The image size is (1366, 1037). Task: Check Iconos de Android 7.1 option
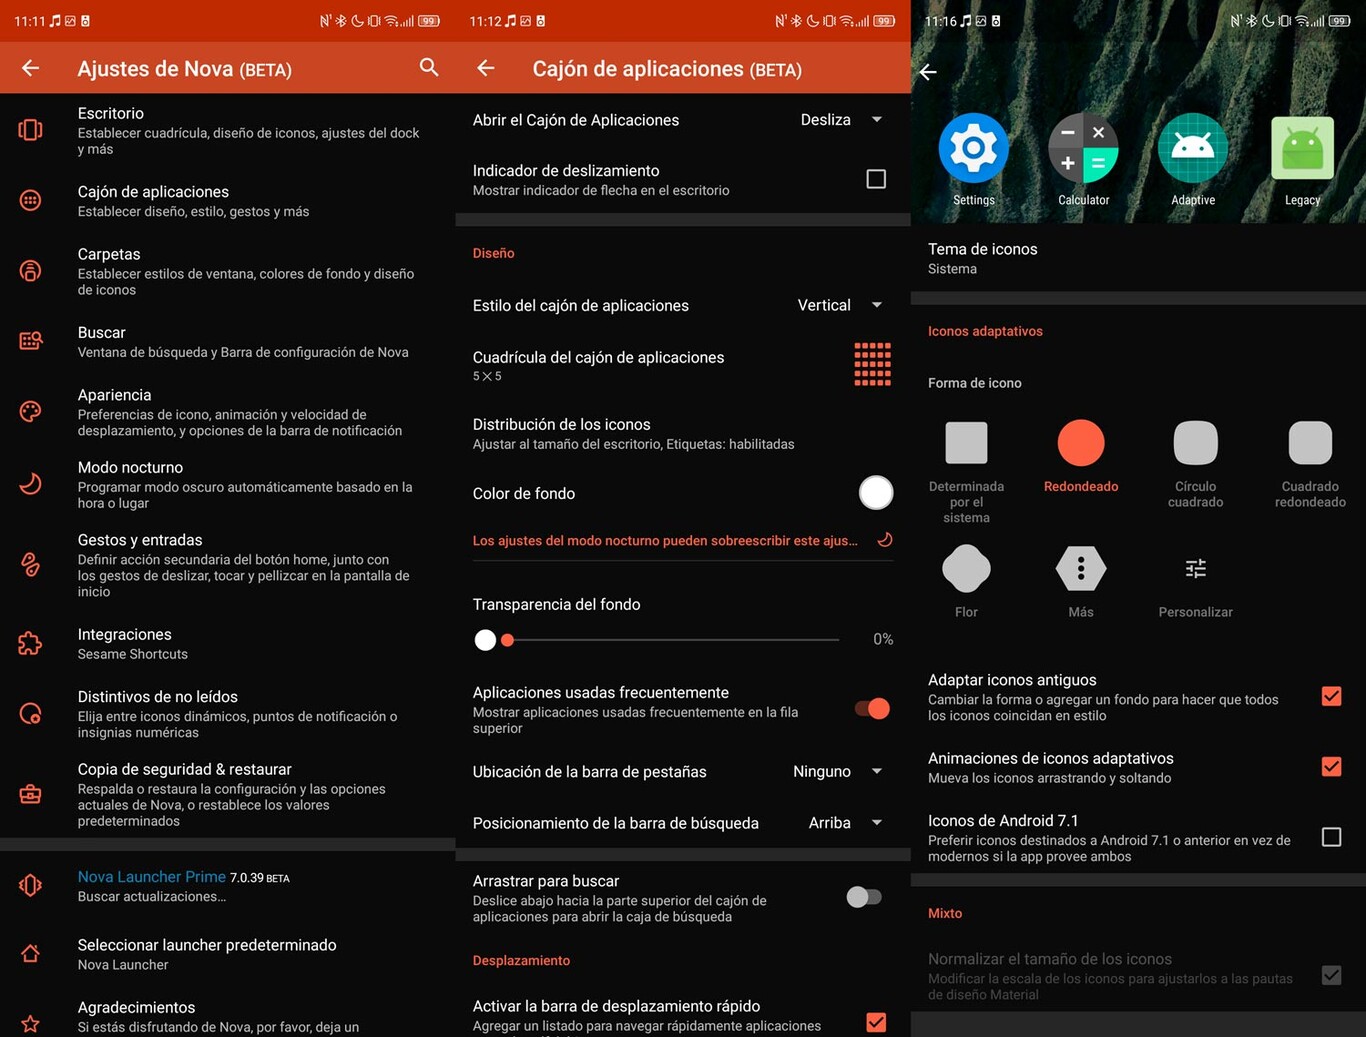[1331, 837]
